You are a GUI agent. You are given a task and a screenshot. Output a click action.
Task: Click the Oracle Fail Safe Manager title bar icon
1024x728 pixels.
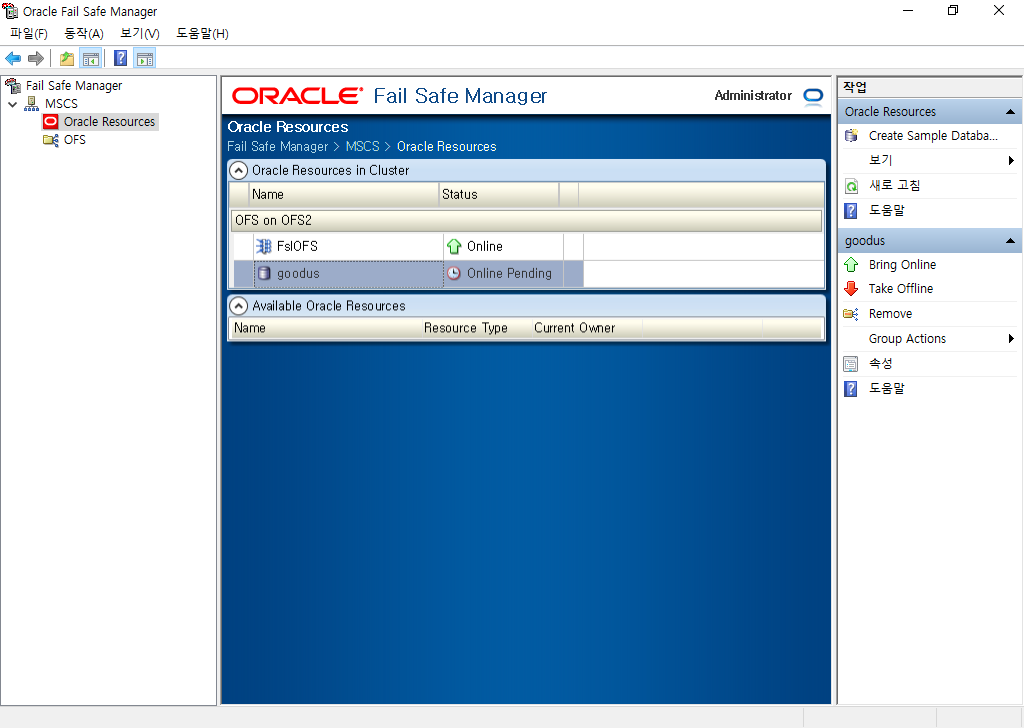(x=10, y=11)
